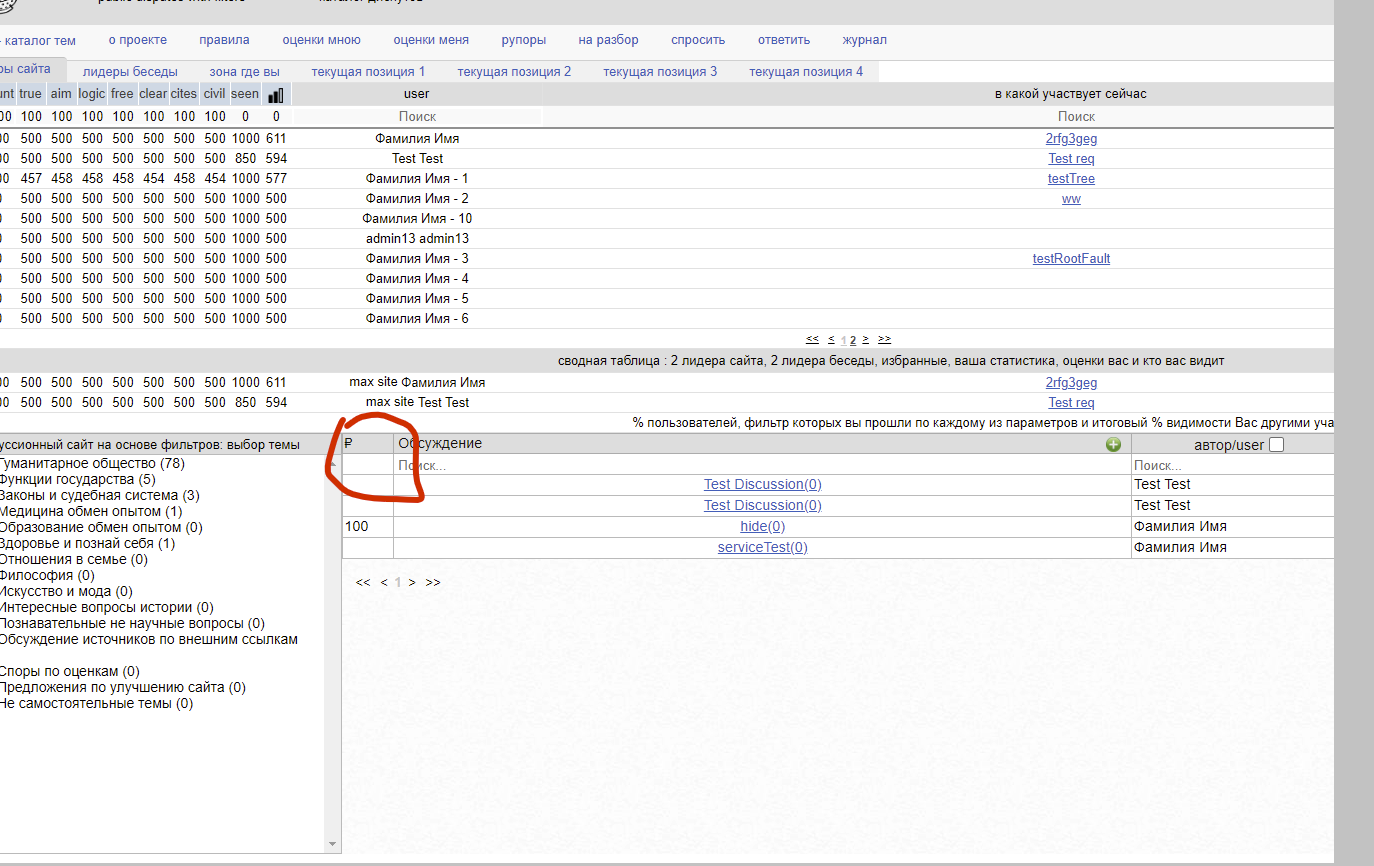
Task: Switch to the 'текущая позиция 2' tab
Action: tap(514, 72)
